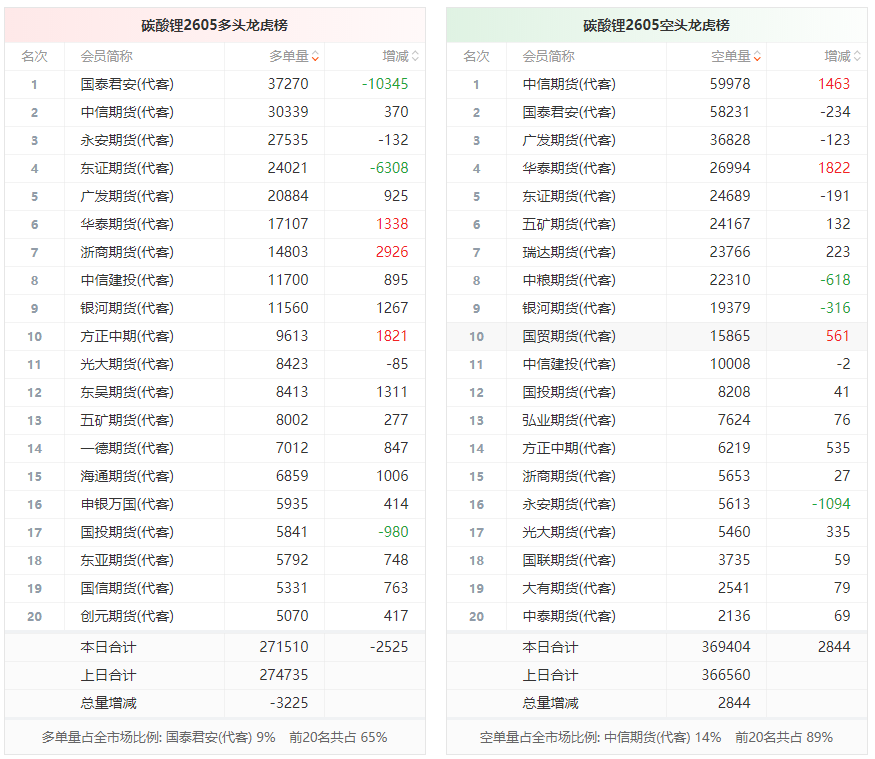Screen dimensions: 875x759
Task: Sort long table by 多单量 sort arrows
Action: coord(315,56)
